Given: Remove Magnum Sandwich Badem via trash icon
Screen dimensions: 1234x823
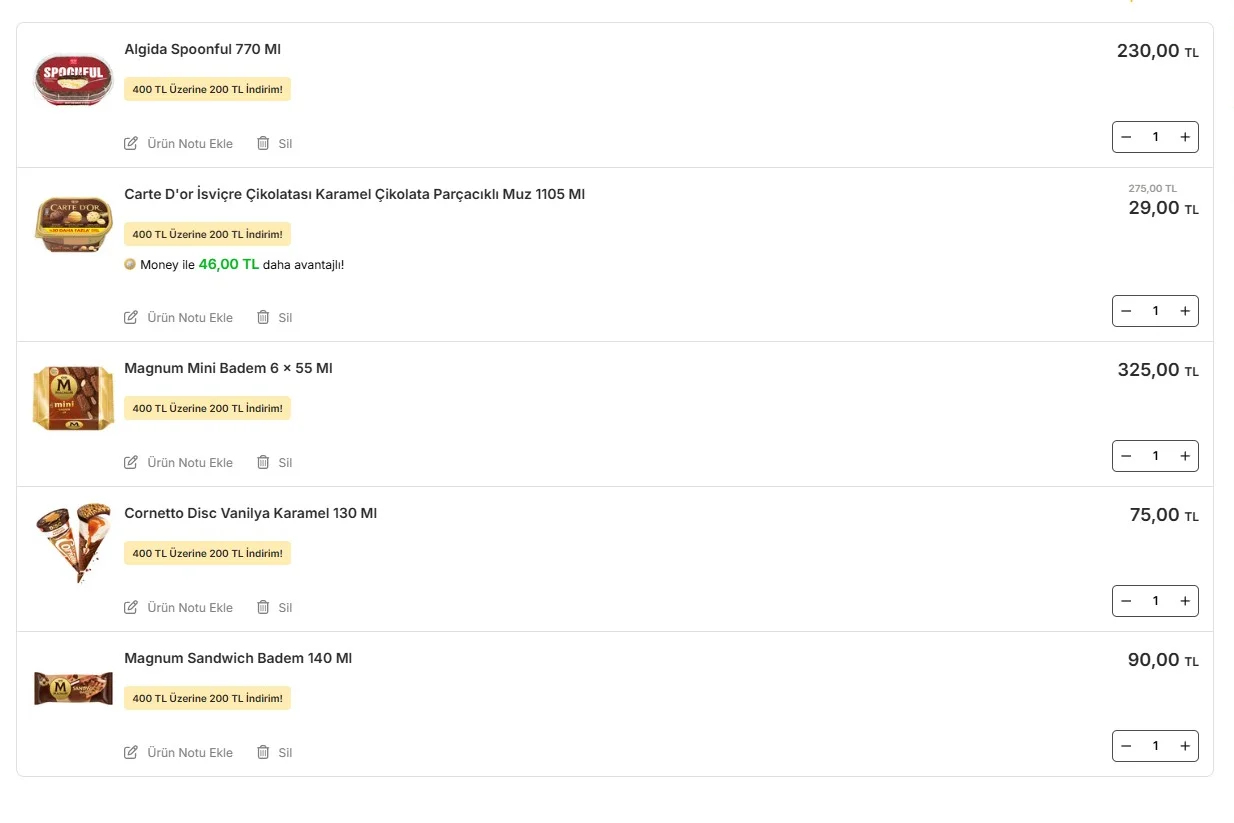Looking at the screenshot, I should tap(263, 752).
